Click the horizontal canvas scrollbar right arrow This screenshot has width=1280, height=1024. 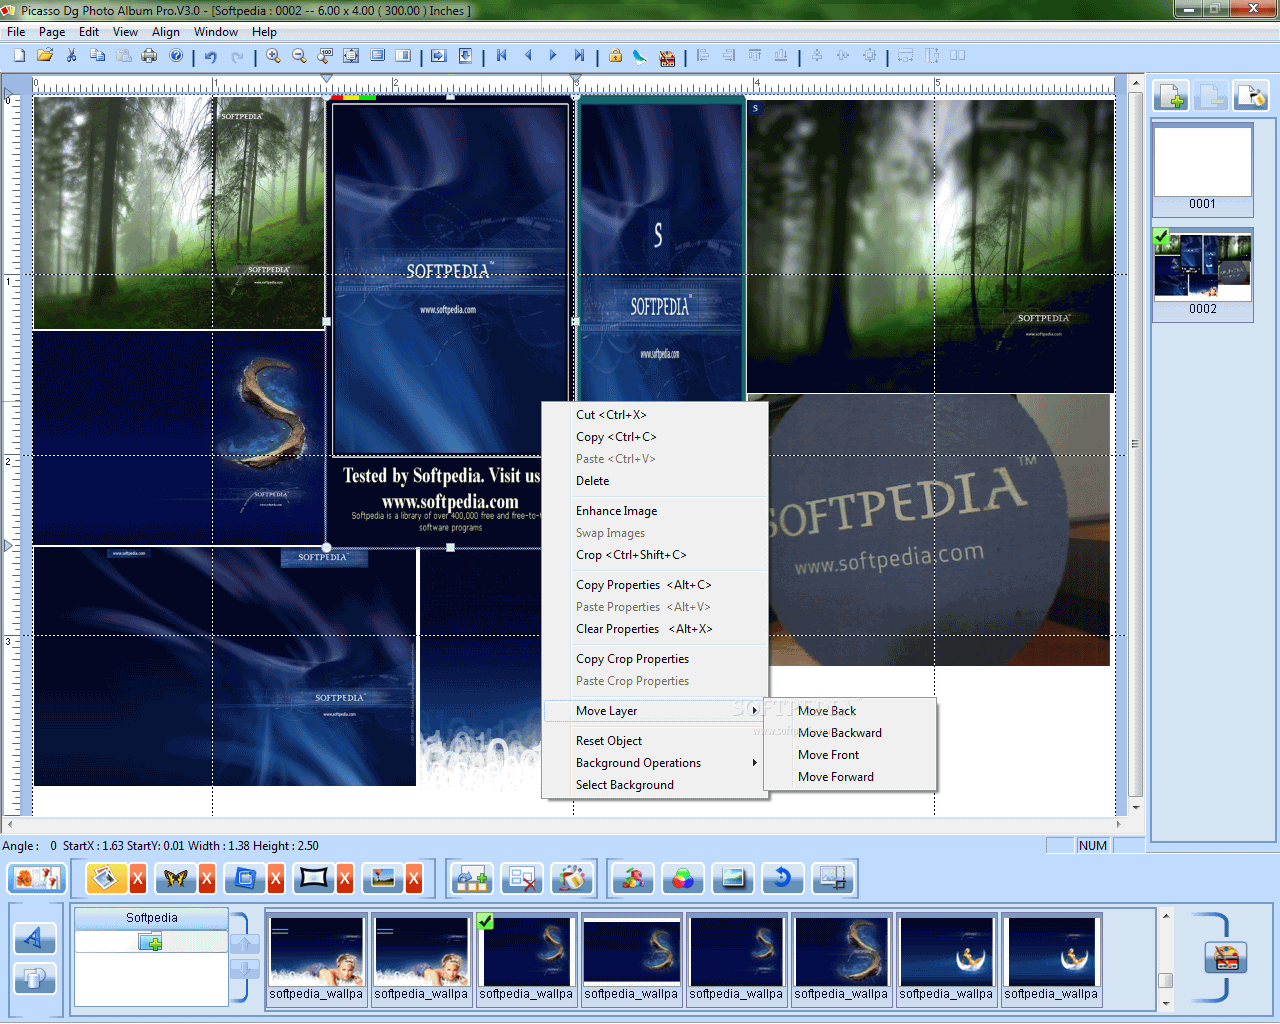pyautogui.click(x=1119, y=825)
